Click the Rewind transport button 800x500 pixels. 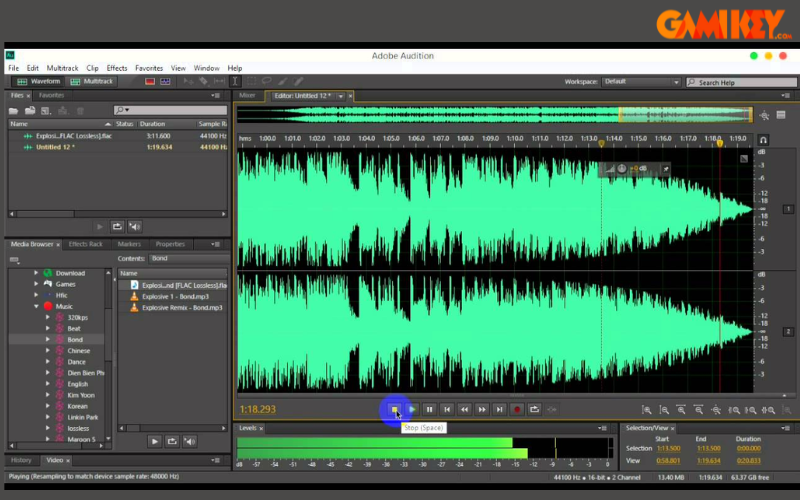[x=464, y=409]
